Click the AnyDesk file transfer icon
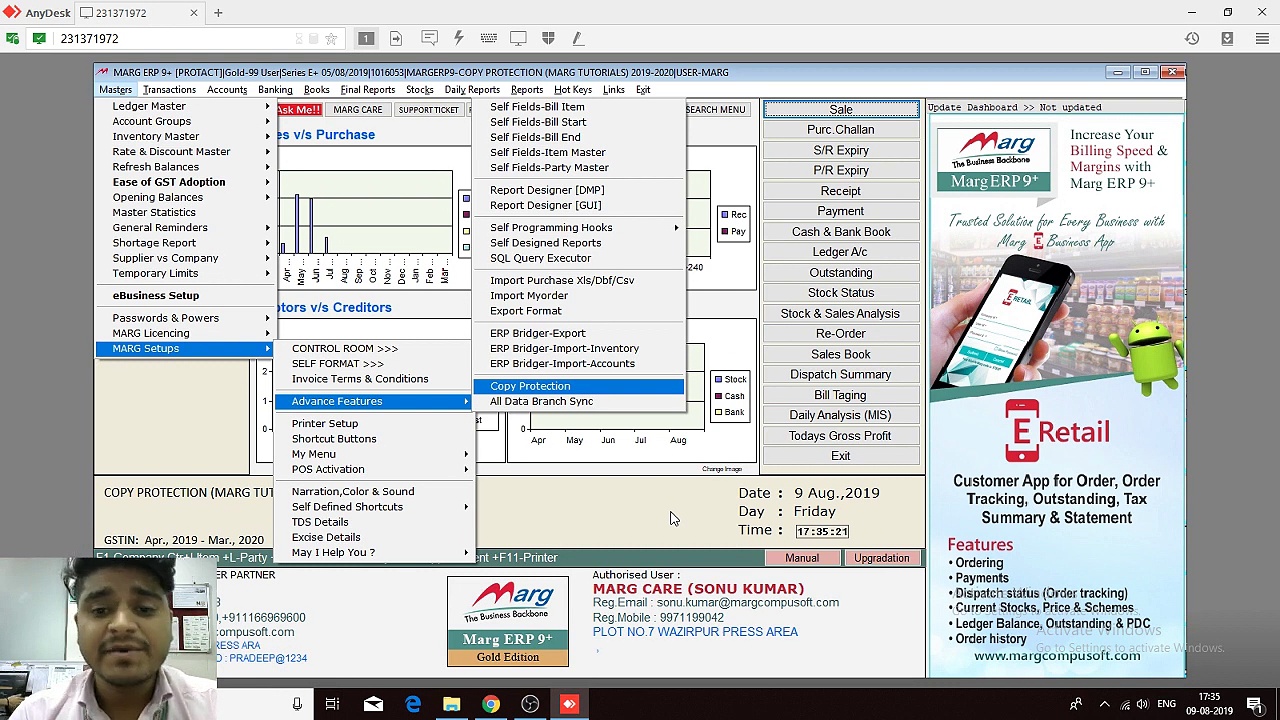1280x720 pixels. [396, 38]
